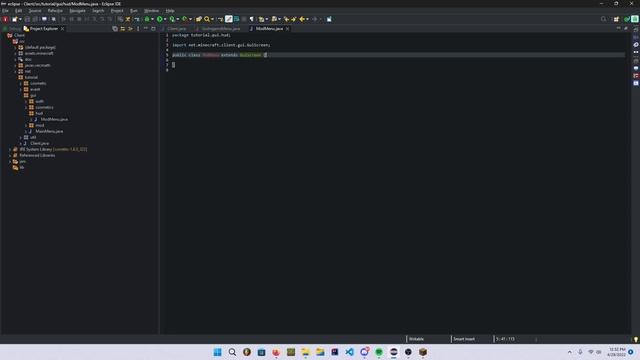The height and width of the screenshot is (360, 640).
Task: Close the ModMenu.java editor tab
Action: click(x=287, y=29)
